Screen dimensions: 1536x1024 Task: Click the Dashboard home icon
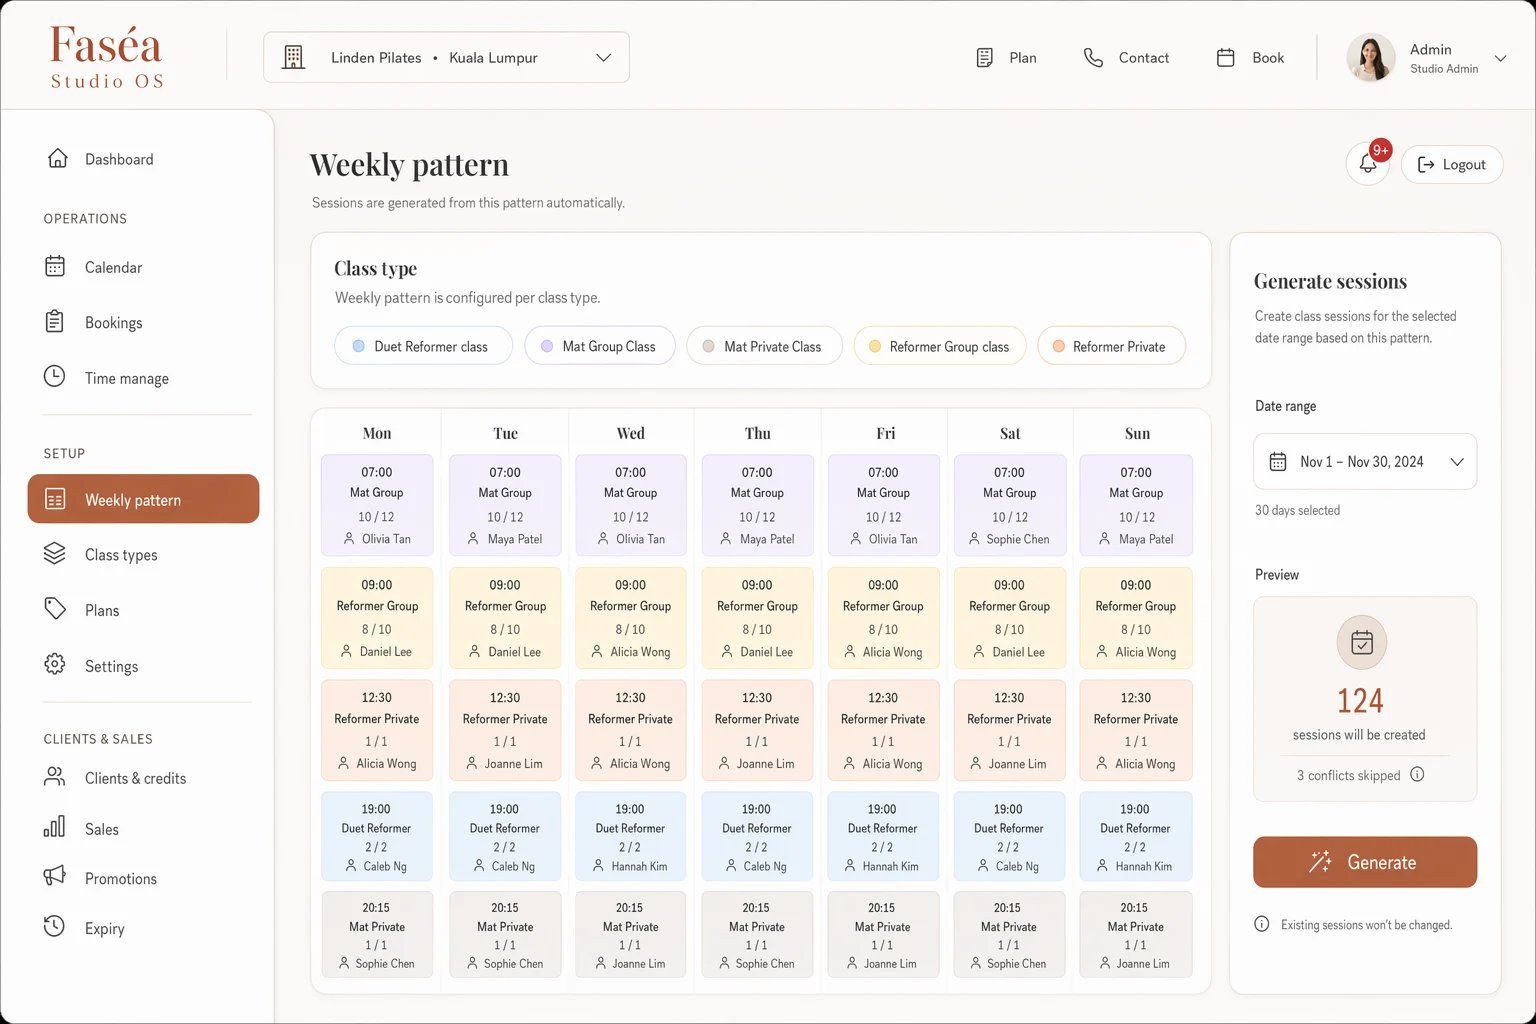(x=58, y=159)
